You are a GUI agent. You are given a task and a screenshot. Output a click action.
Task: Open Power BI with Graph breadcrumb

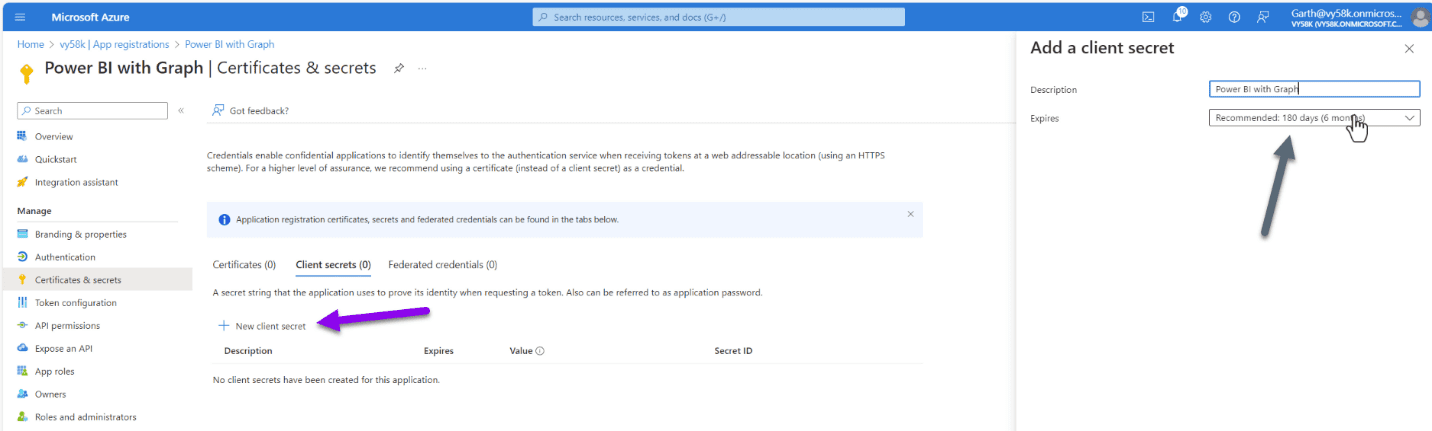pyautogui.click(x=229, y=44)
